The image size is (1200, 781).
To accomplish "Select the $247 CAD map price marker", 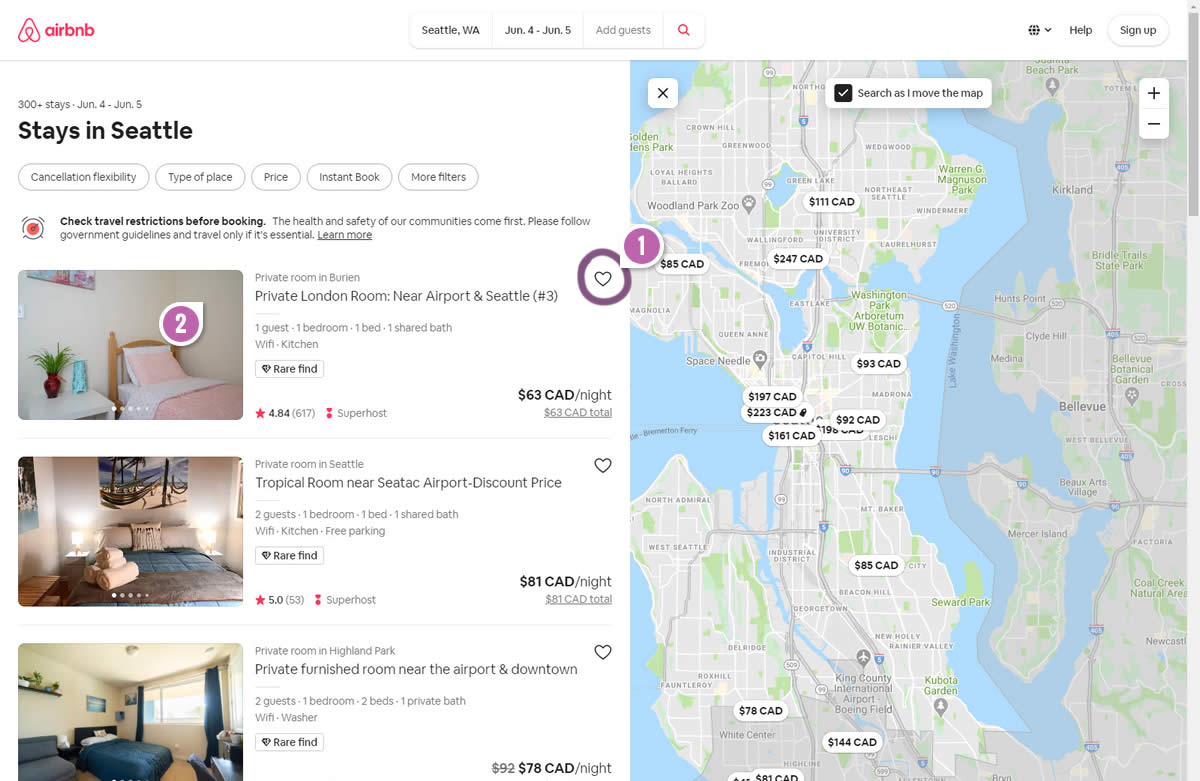I will pyautogui.click(x=798, y=259).
